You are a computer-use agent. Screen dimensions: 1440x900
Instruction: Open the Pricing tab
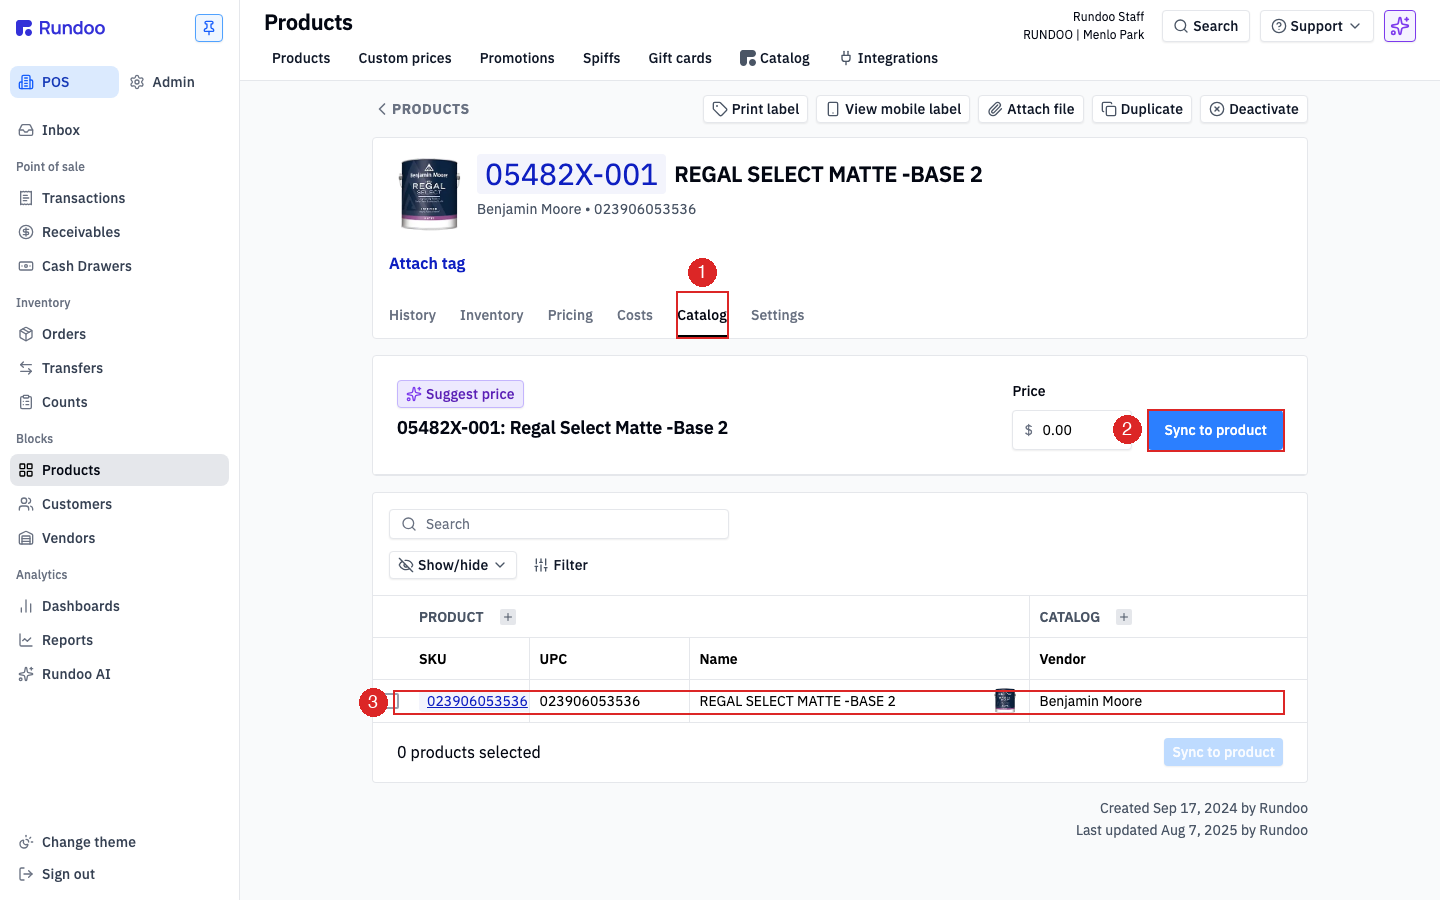(570, 315)
